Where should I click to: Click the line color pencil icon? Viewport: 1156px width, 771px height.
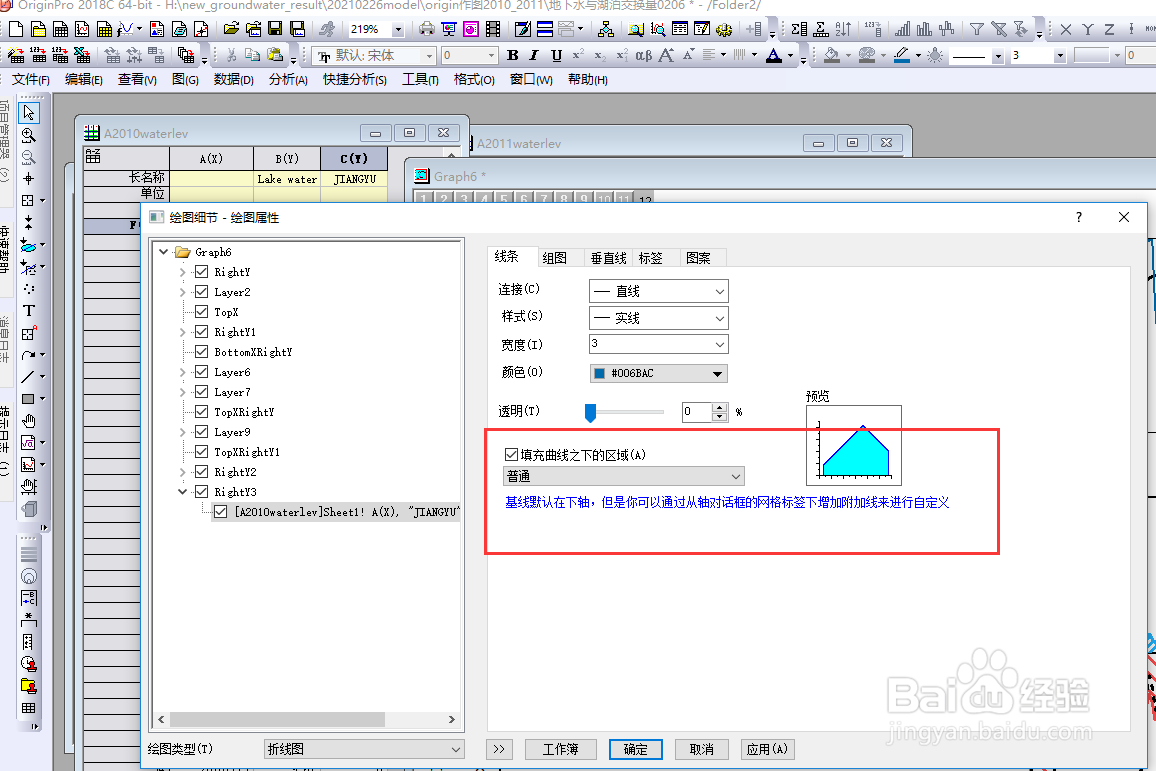point(902,55)
